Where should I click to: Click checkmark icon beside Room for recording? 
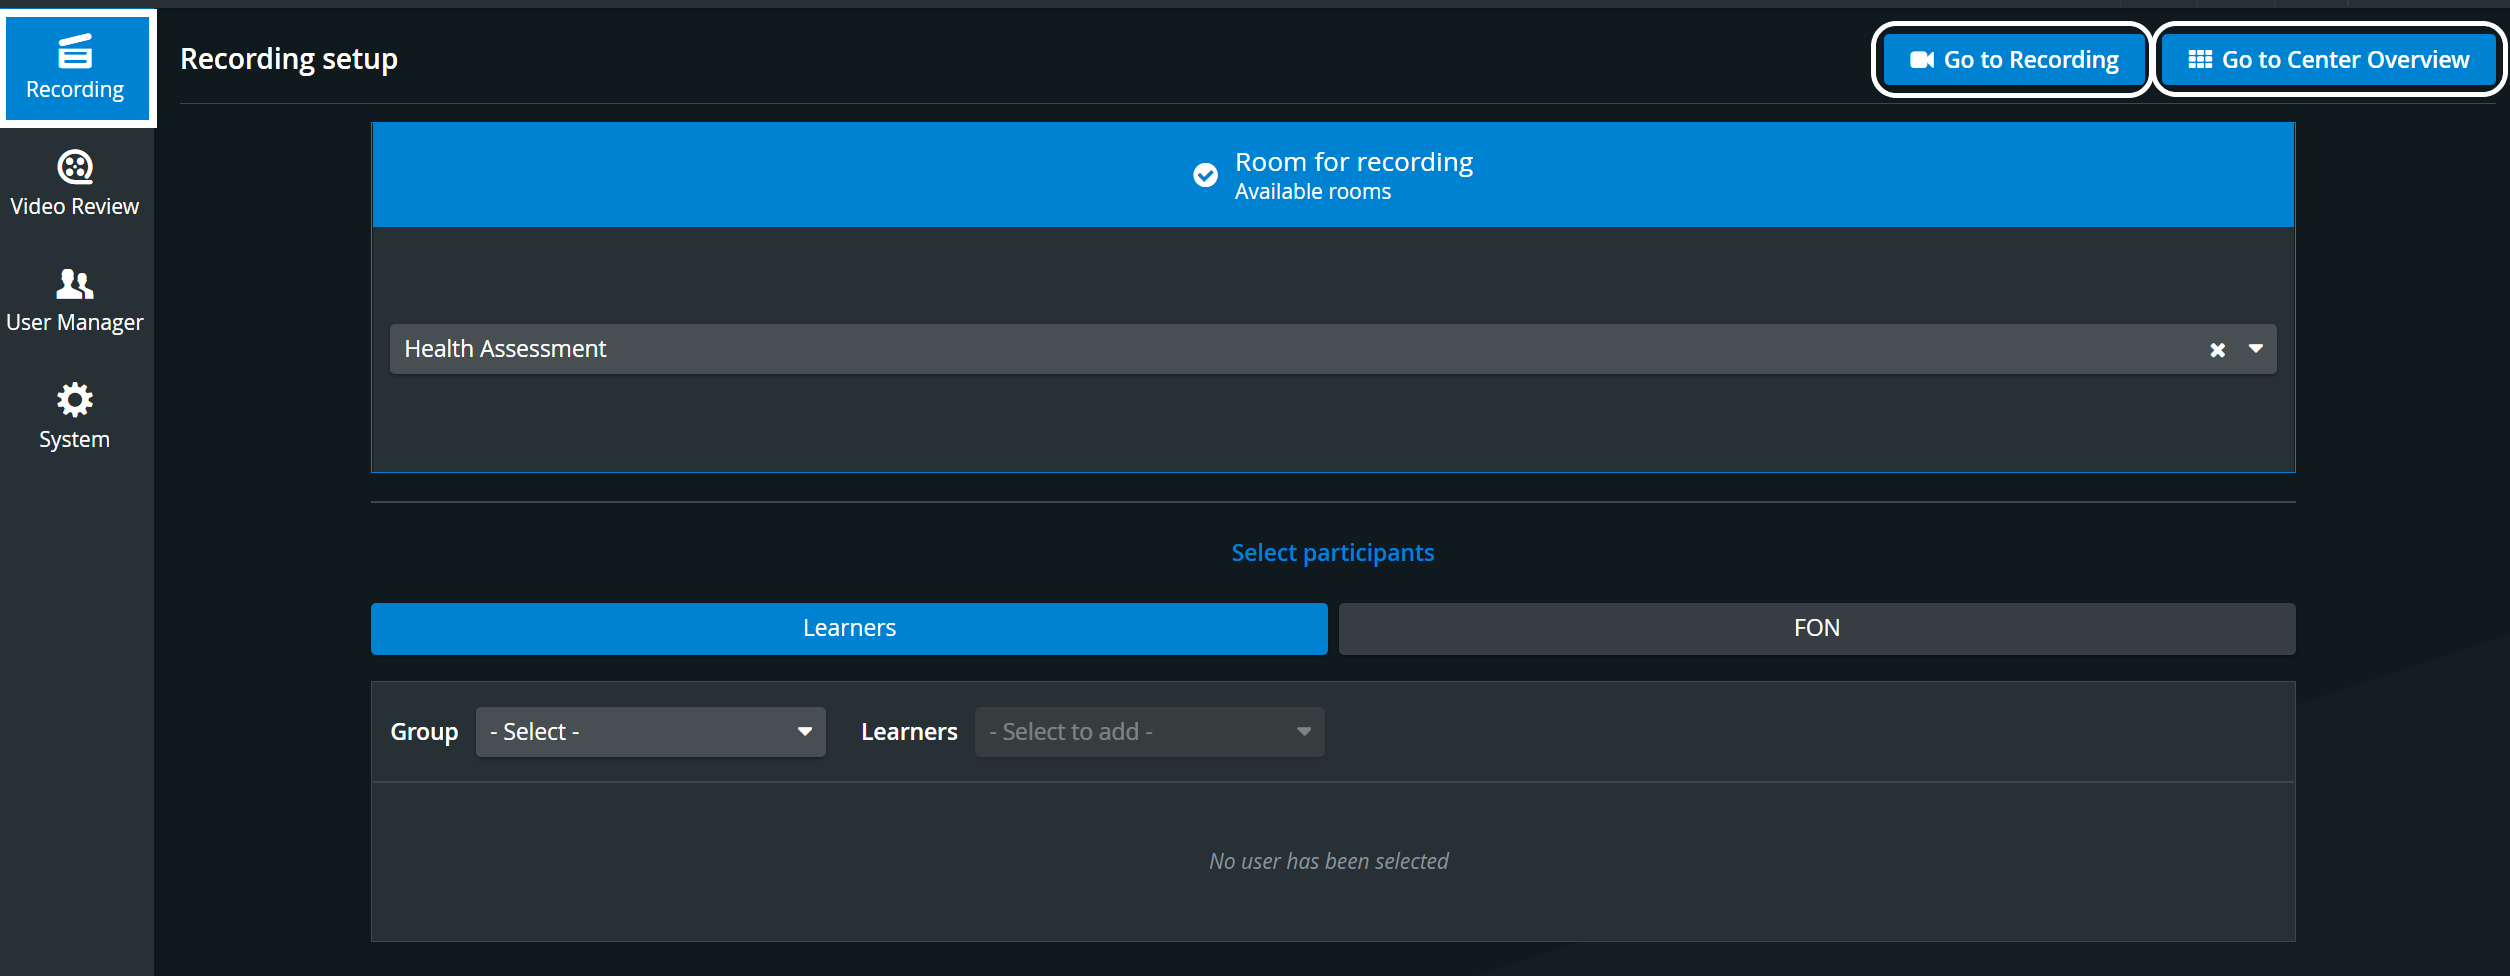tap(1205, 175)
